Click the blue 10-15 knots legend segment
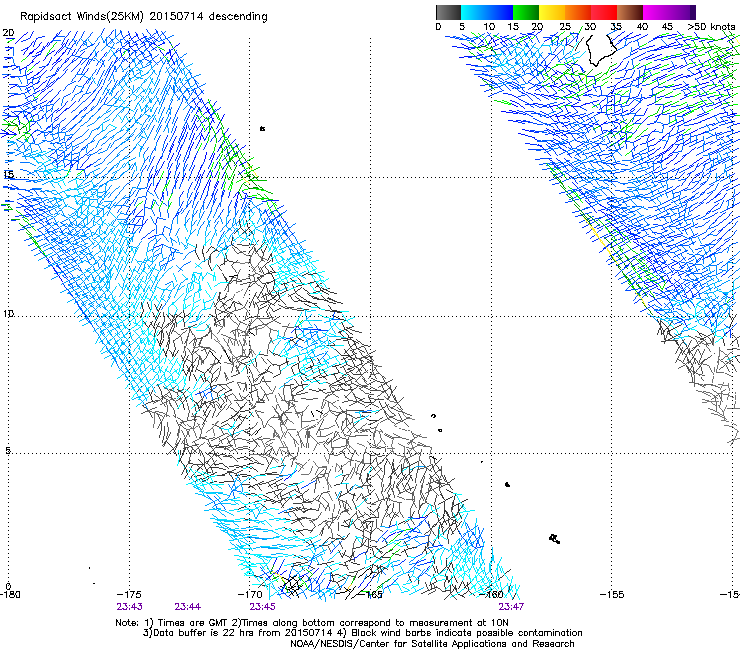 [x=500, y=12]
